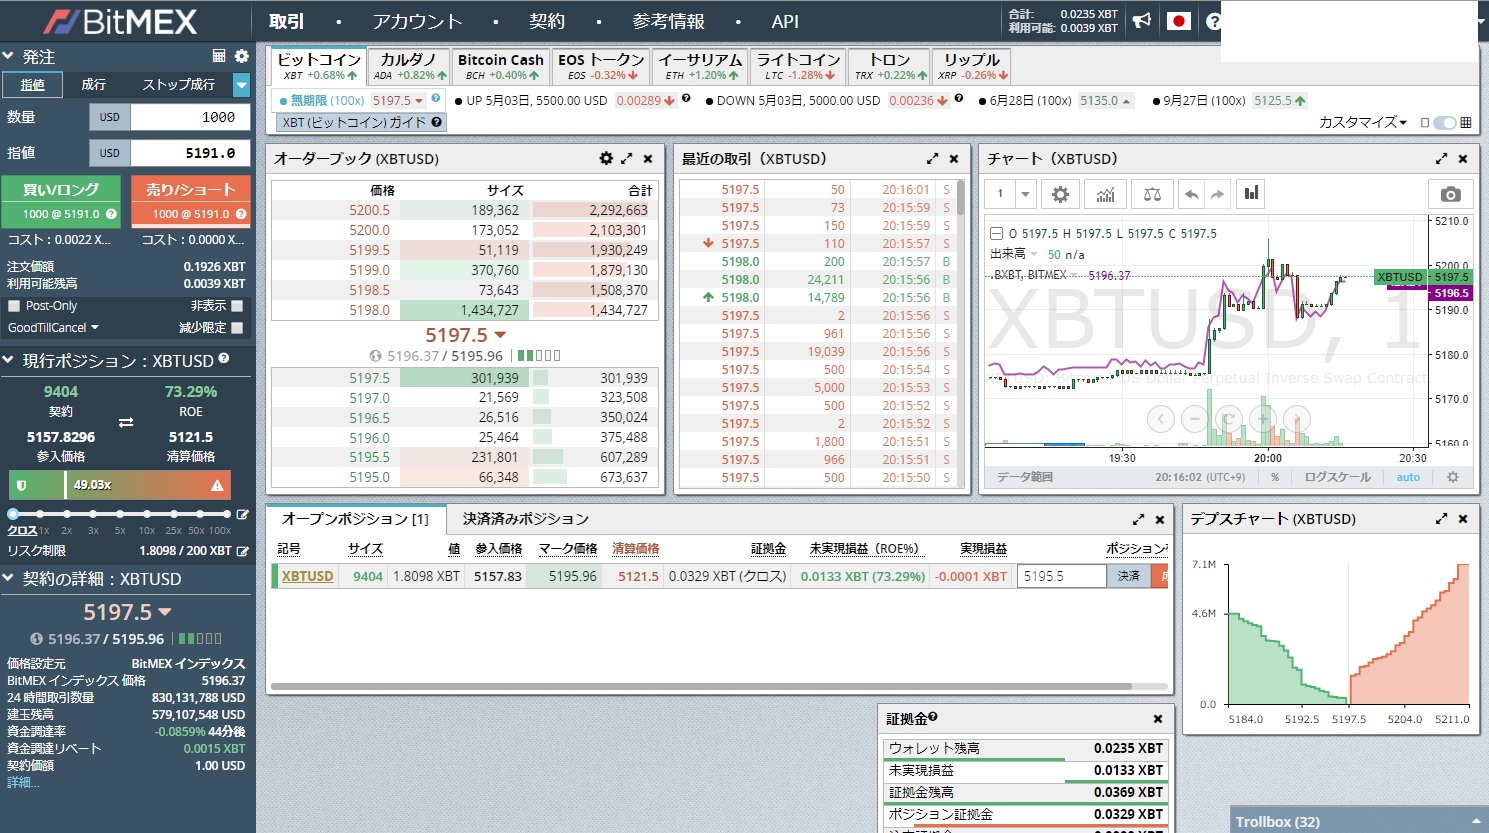This screenshot has height=833, width=1489.
Task: Collapse 契約の詳細 section
Action: 8,578
